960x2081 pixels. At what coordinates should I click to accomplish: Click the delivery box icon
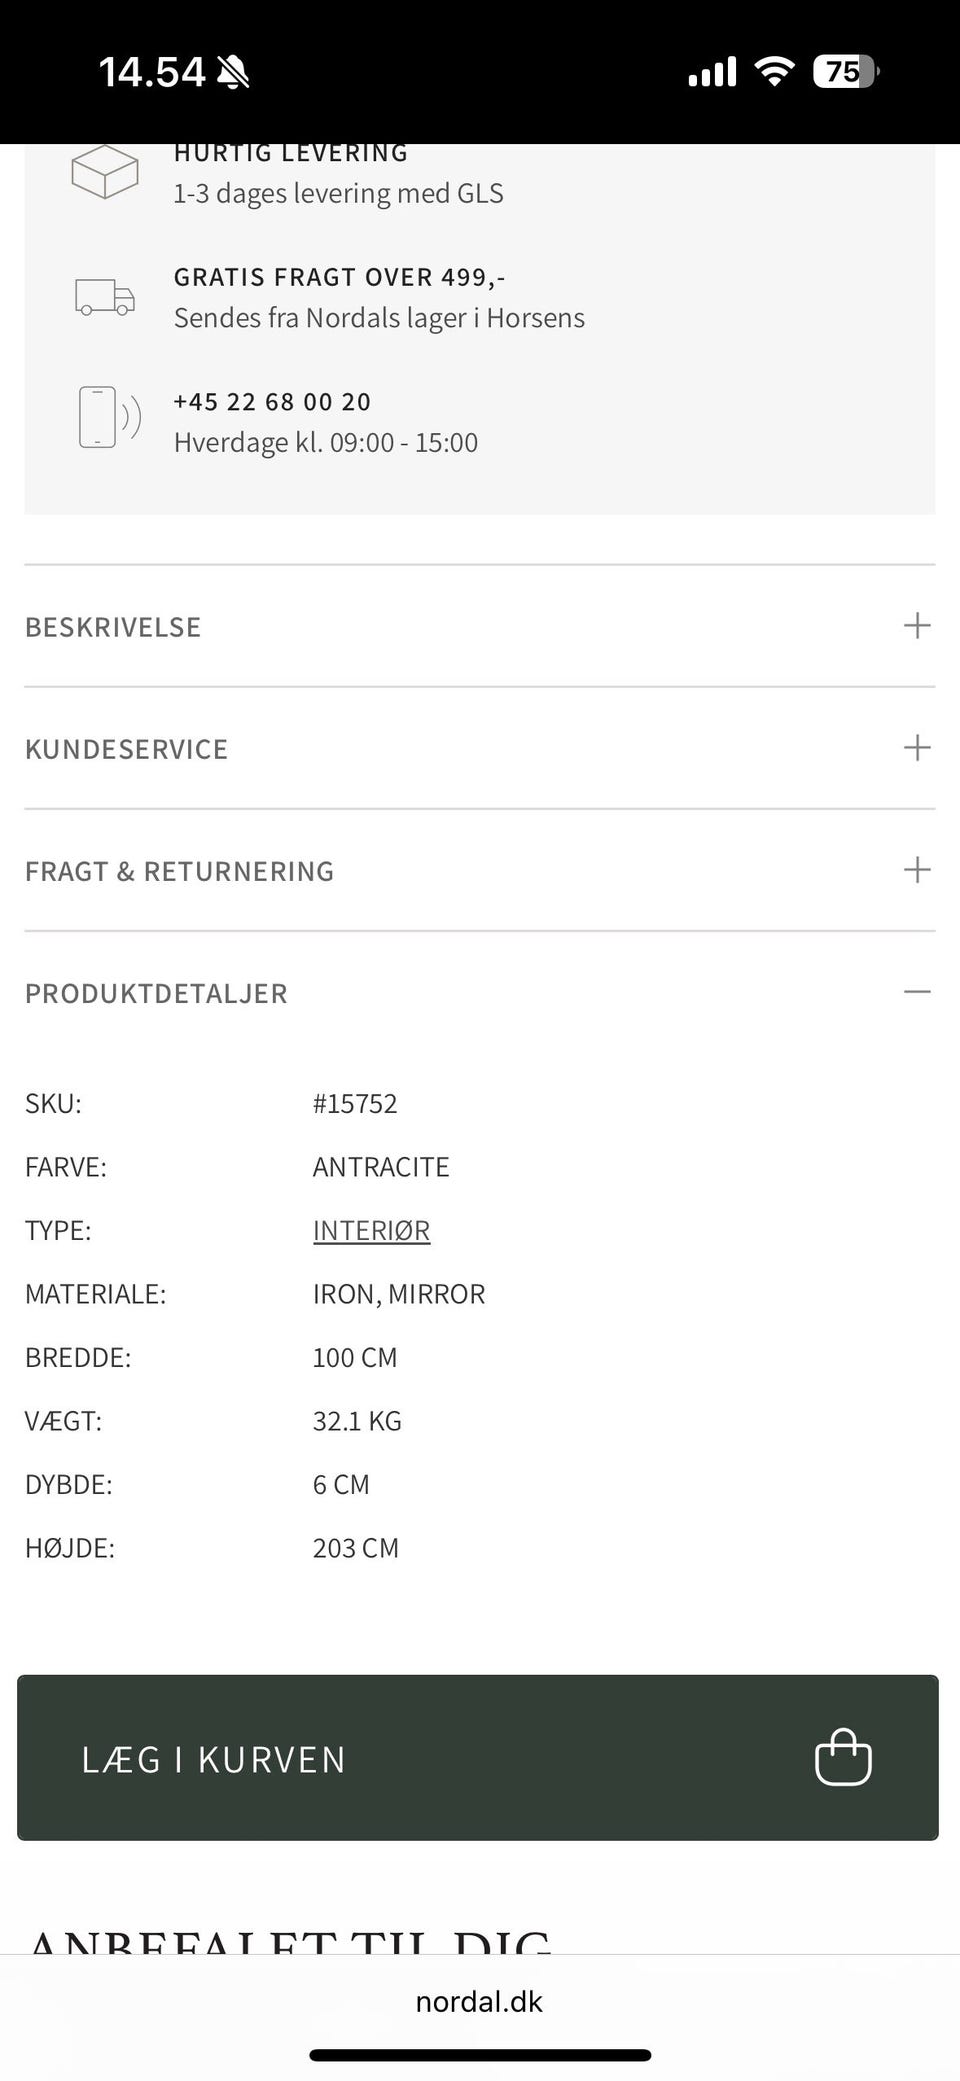pyautogui.click(x=104, y=172)
